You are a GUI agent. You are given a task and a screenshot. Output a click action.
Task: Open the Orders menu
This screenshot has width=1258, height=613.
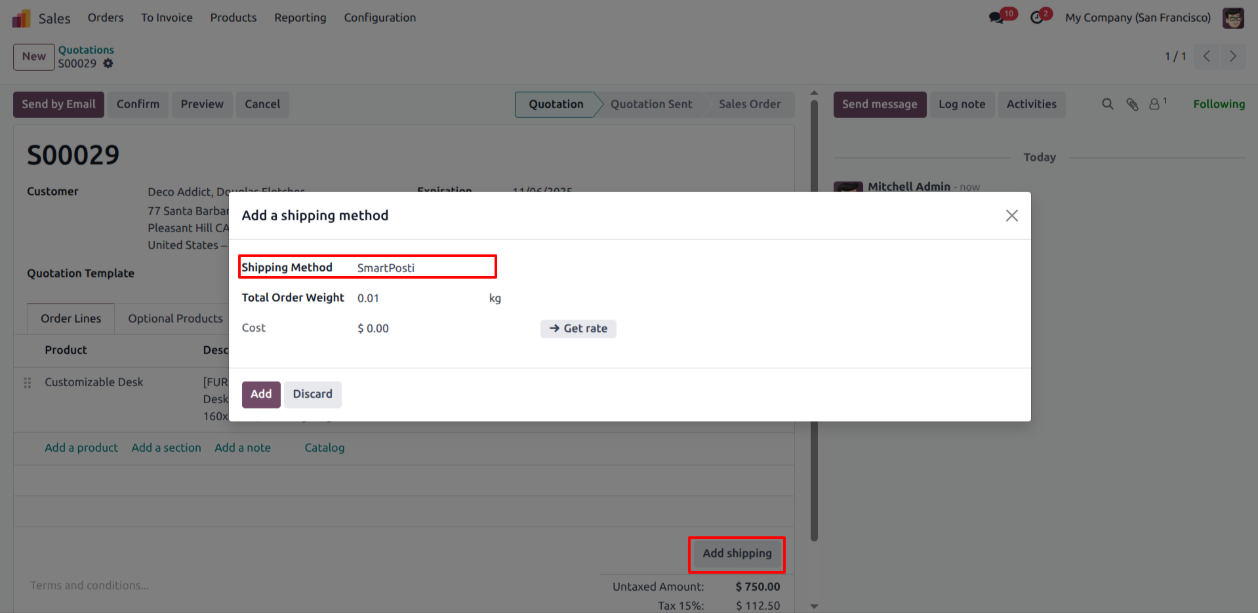(105, 18)
